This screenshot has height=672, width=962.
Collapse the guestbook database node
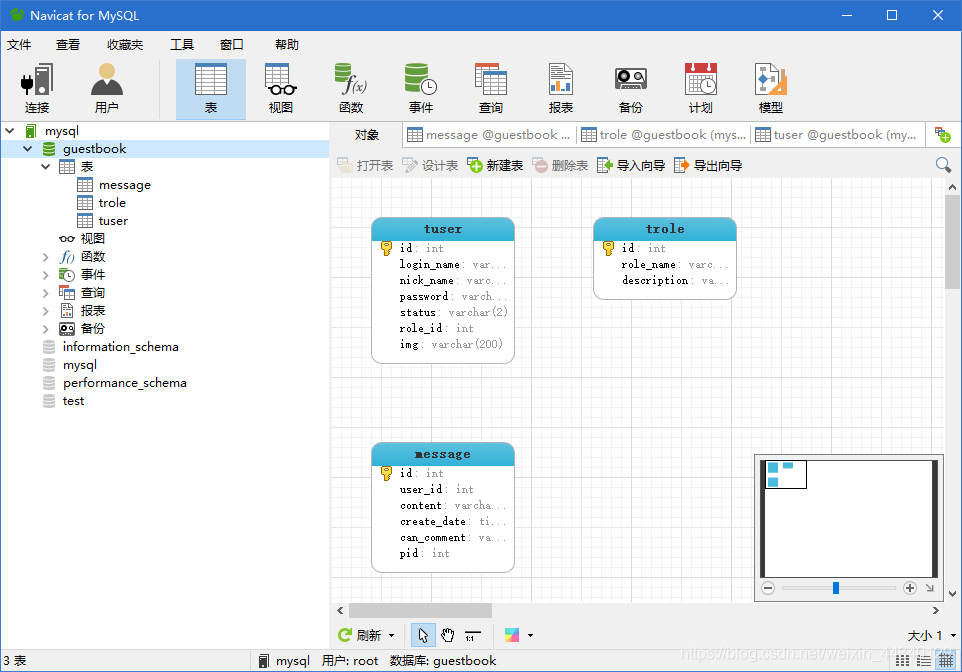click(28, 149)
